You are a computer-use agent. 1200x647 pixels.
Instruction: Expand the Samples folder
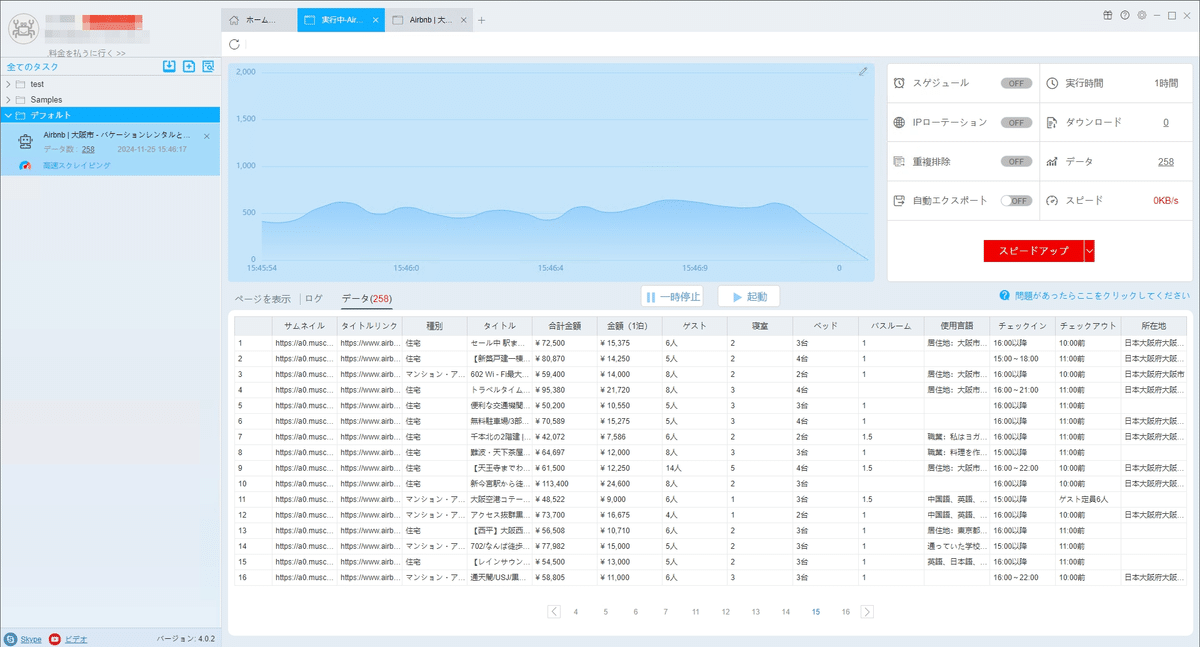click(x=9, y=100)
